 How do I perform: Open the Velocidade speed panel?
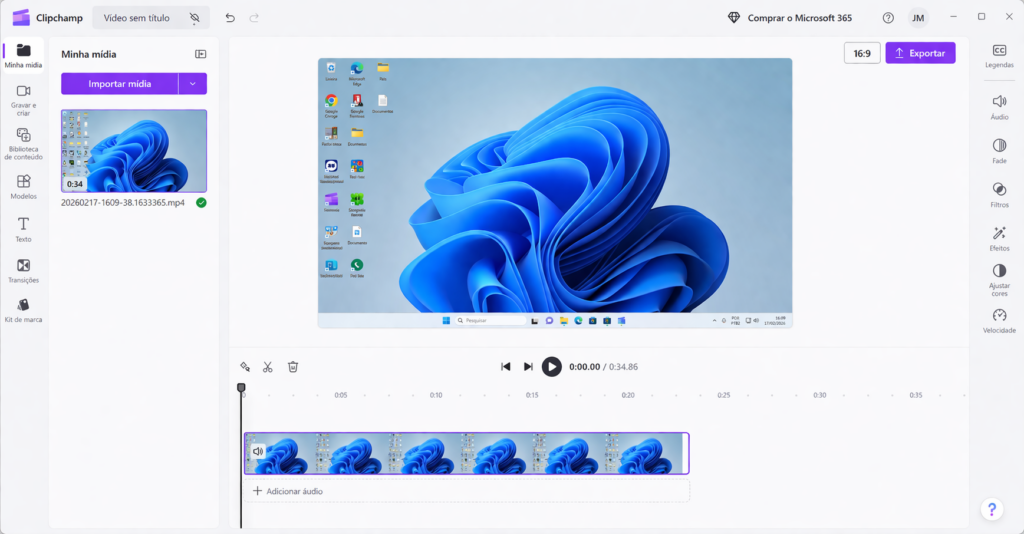999,321
